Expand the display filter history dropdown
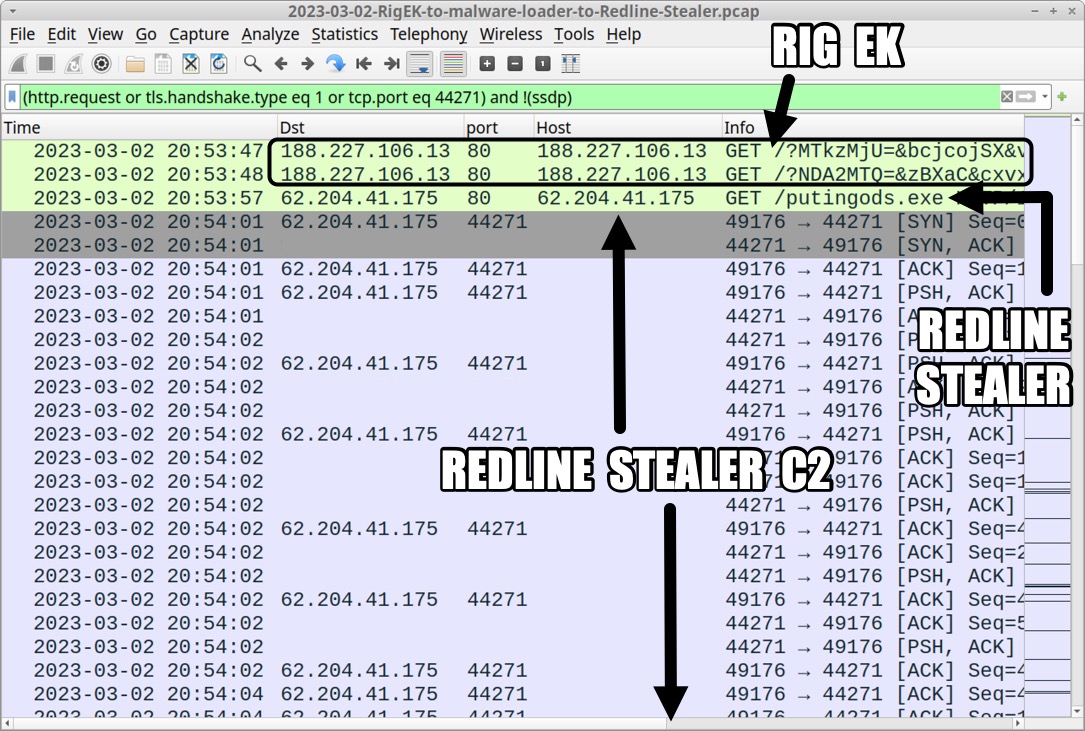The width and height of the screenshot is (1085, 731). point(1045,97)
